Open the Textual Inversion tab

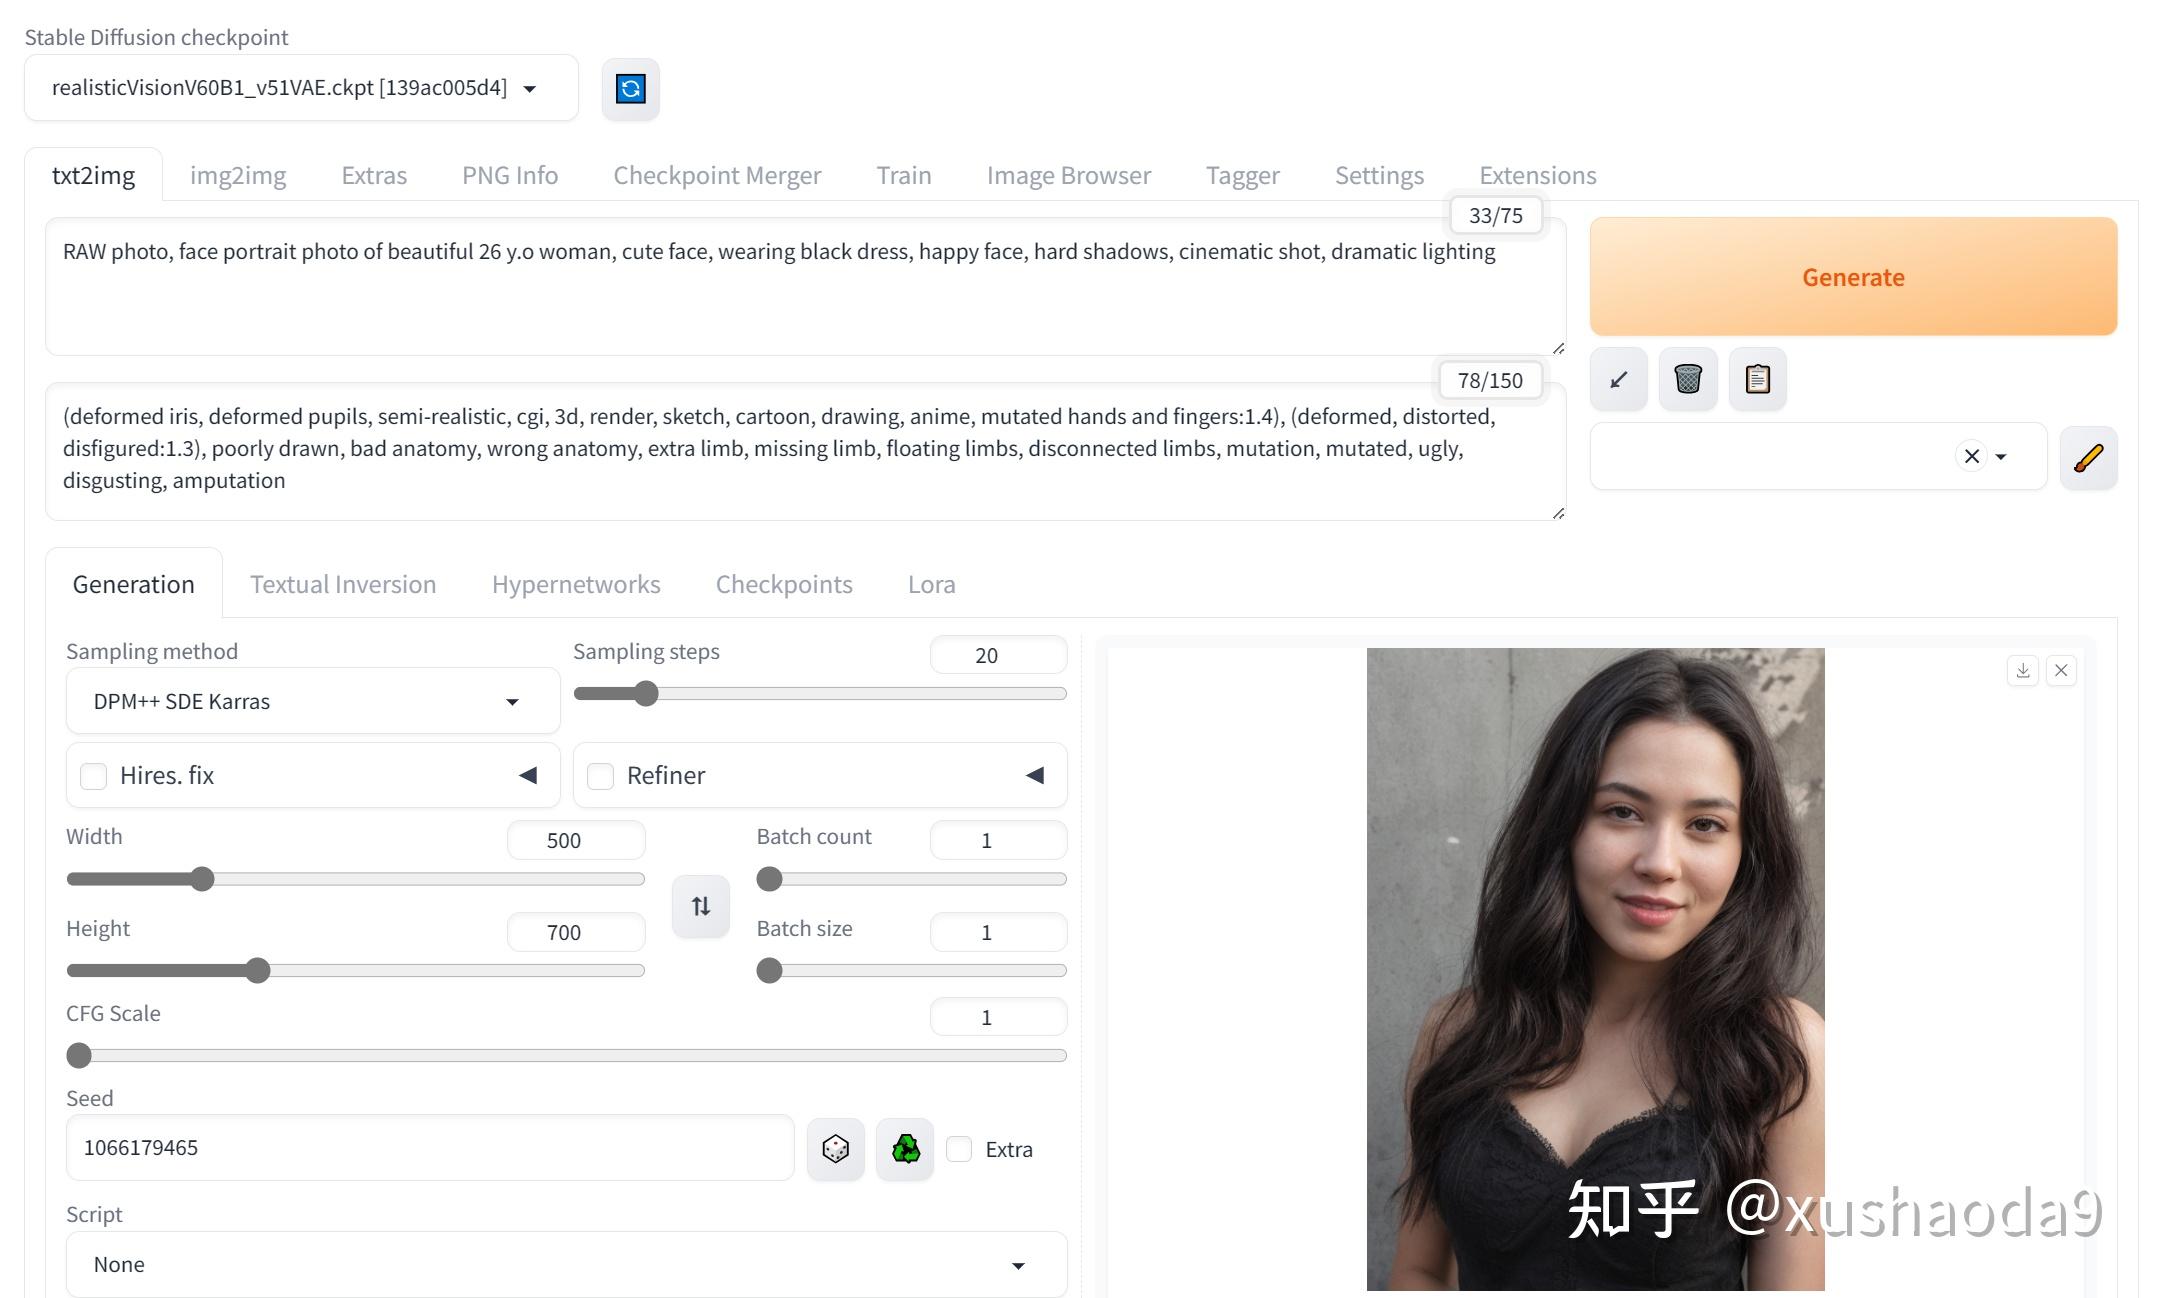[342, 584]
